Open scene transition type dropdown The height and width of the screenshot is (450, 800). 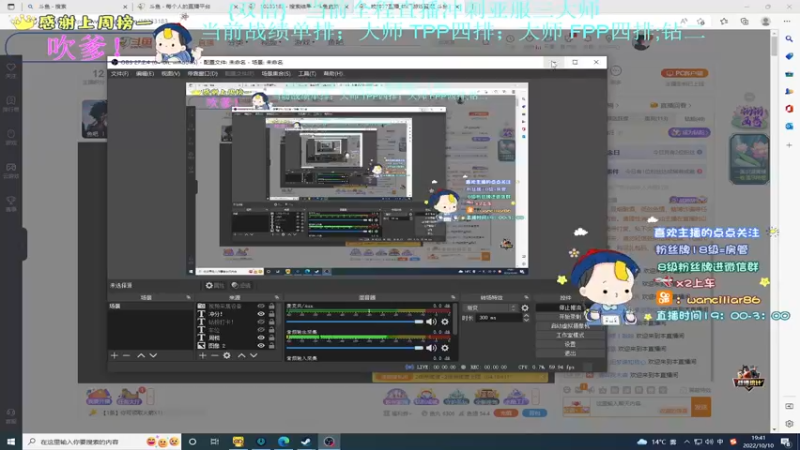490,308
